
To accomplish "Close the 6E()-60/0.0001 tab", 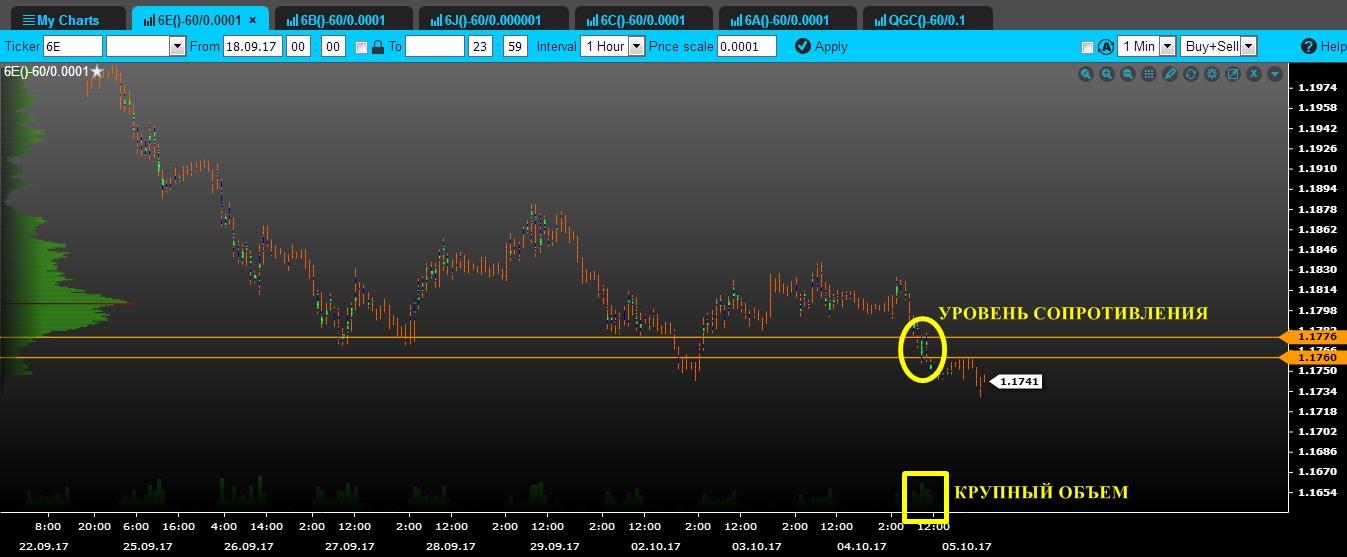I will (x=252, y=20).
